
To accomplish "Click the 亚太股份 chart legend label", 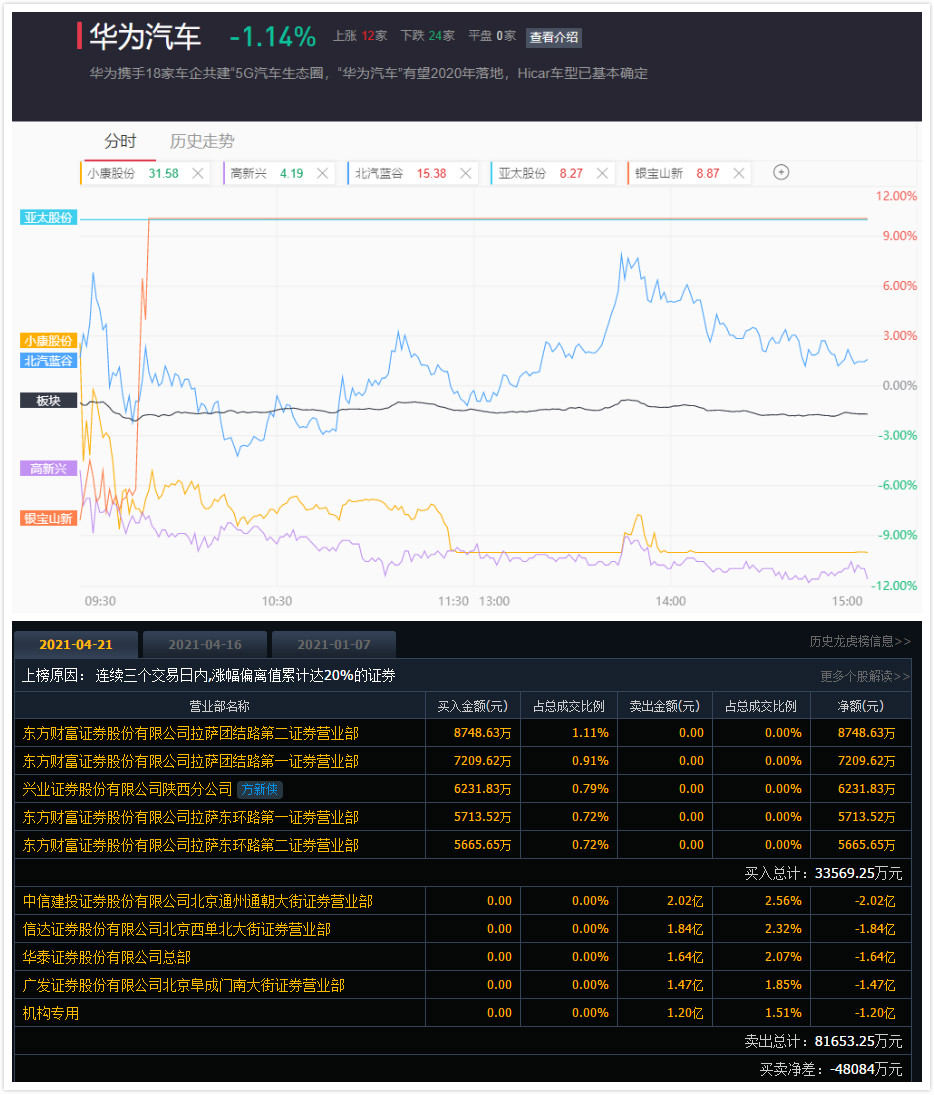I will pos(48,217).
